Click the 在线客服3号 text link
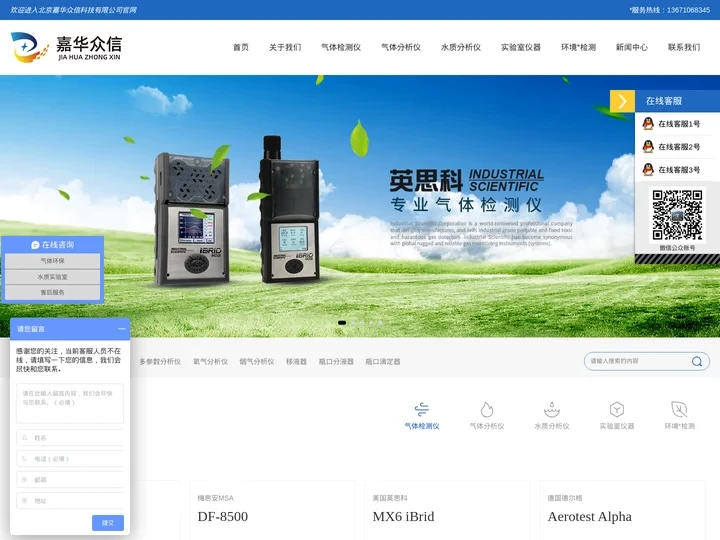Screen dimensions: 720x540 (679, 170)
